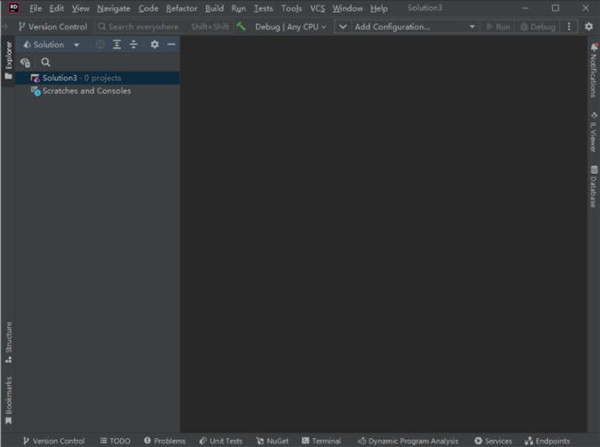This screenshot has width=600, height=447.
Task: Click the Debug button
Action: coord(538,27)
